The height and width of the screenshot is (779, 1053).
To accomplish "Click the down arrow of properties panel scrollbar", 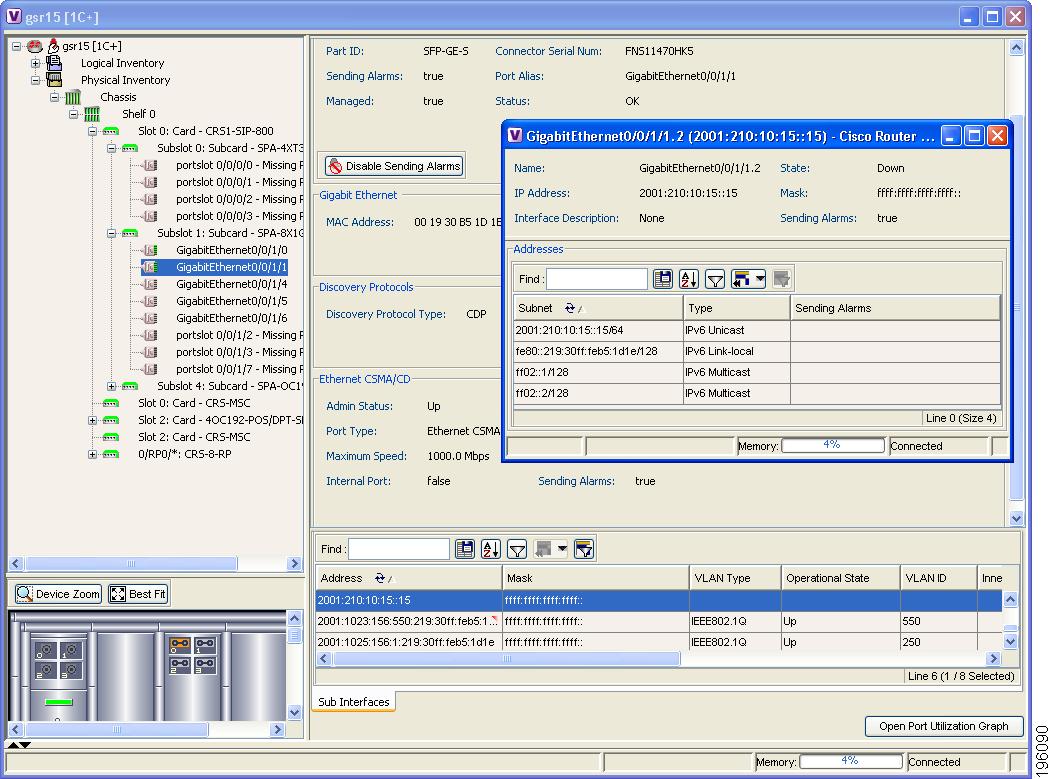I will [x=1016, y=518].
